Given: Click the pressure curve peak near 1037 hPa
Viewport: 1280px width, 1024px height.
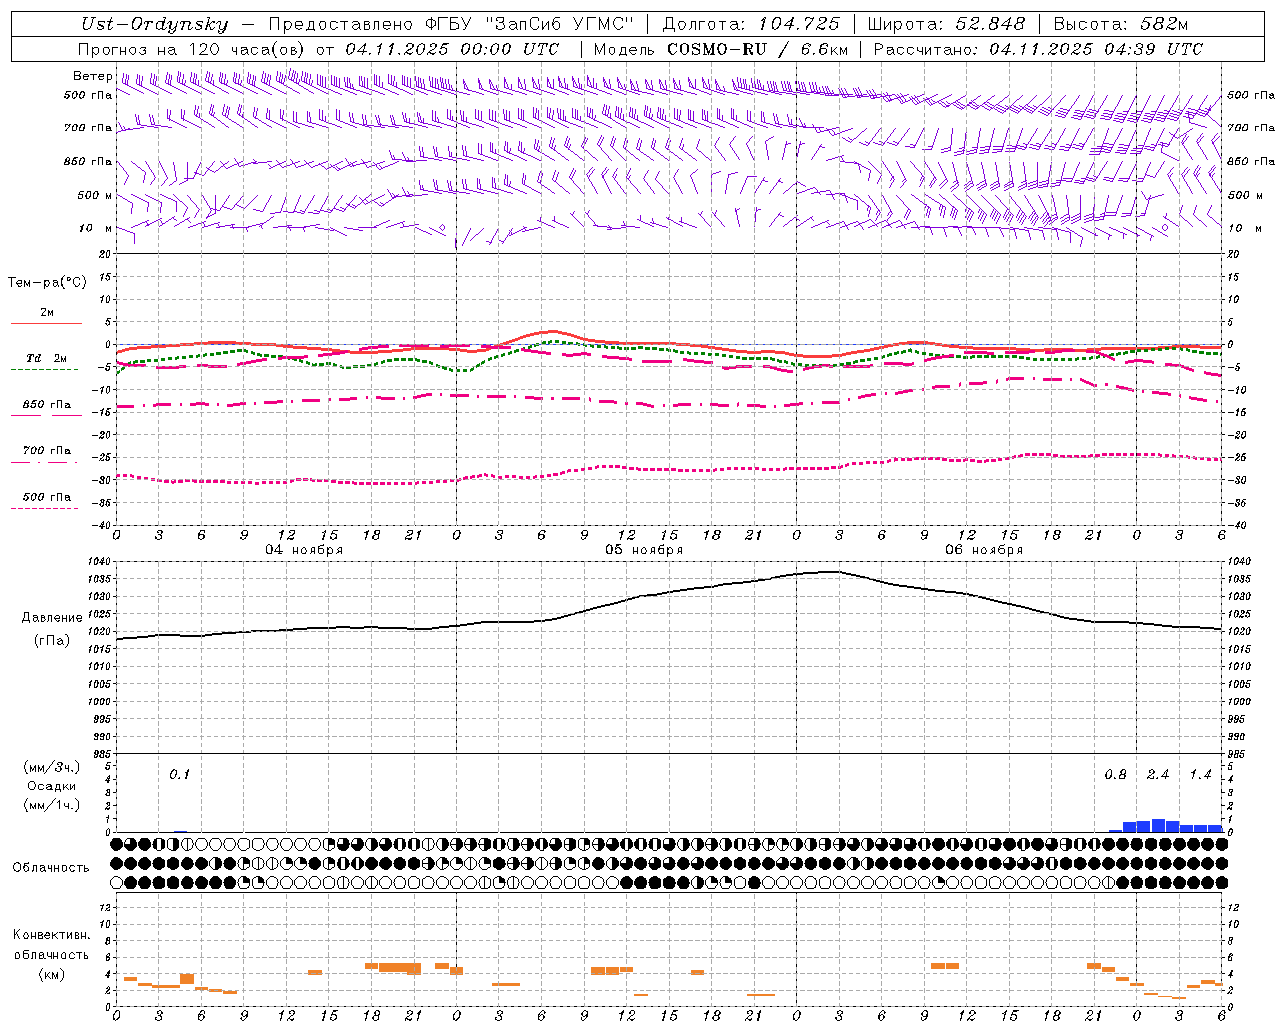Looking at the screenshot, I should 832,571.
